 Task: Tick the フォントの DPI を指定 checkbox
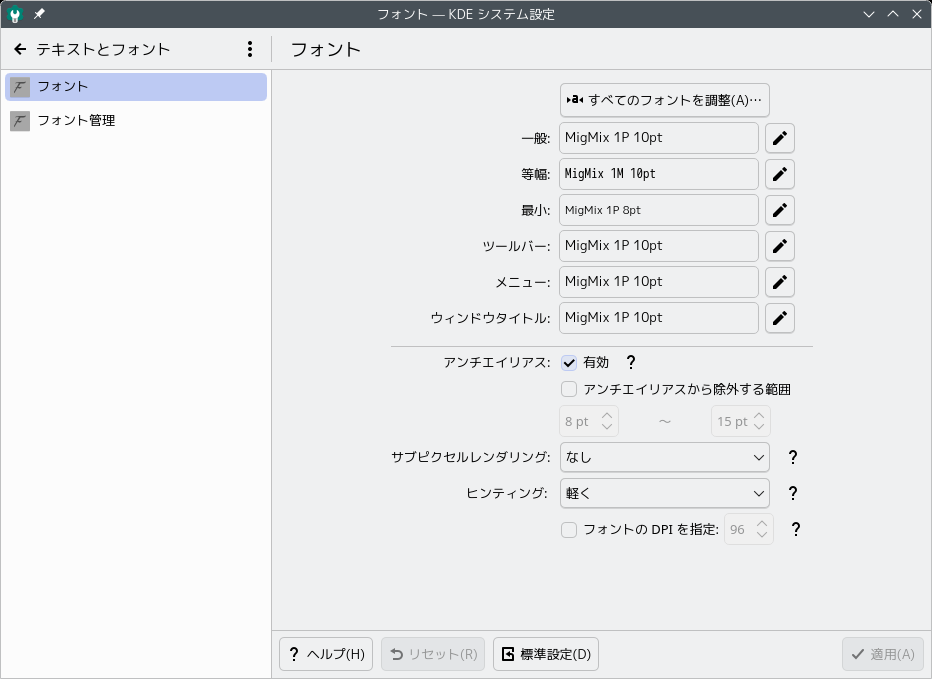[569, 530]
